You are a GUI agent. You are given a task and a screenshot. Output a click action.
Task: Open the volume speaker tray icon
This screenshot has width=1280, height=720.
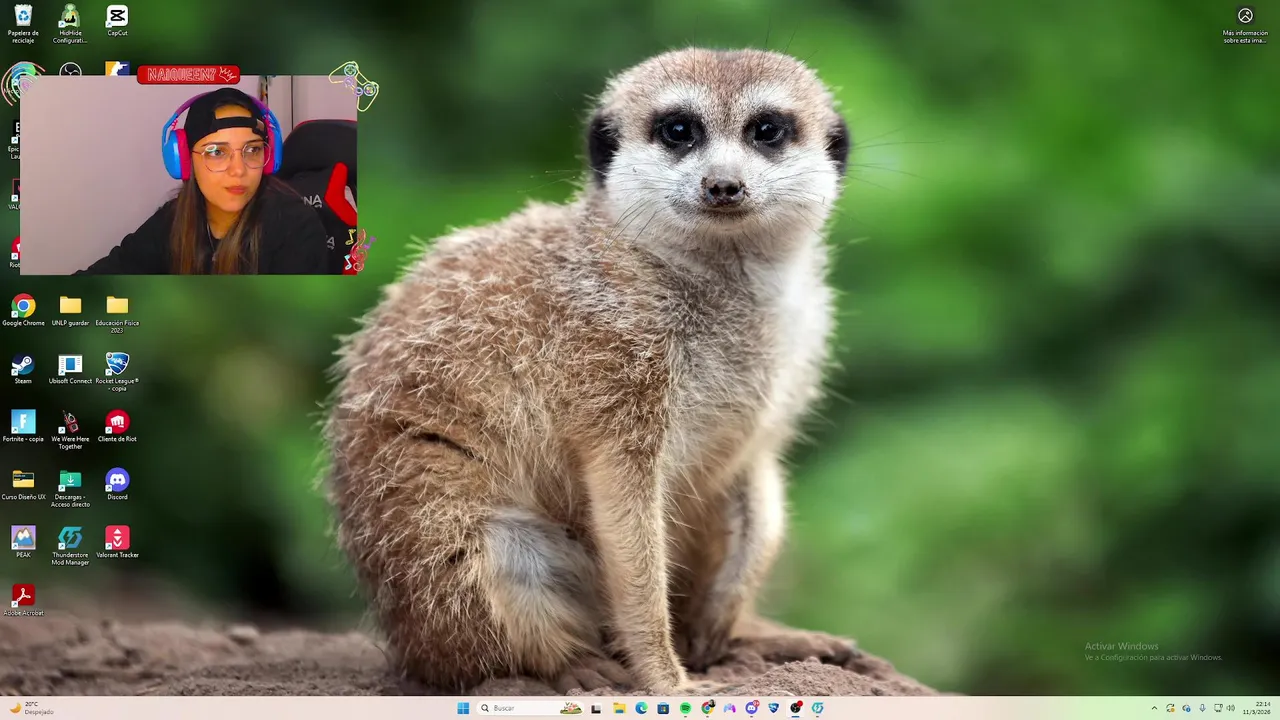coord(1231,708)
